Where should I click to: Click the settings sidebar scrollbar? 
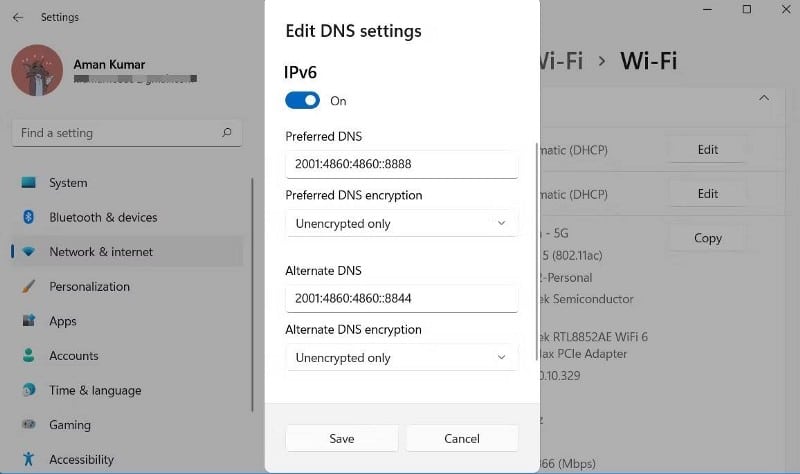tap(252, 294)
